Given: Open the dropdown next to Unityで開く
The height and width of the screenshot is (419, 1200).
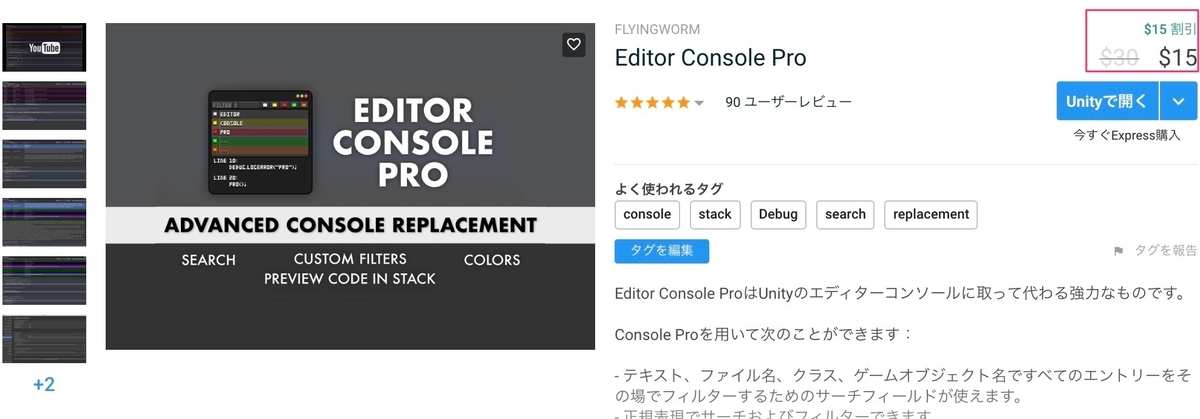Looking at the screenshot, I should tap(1178, 101).
